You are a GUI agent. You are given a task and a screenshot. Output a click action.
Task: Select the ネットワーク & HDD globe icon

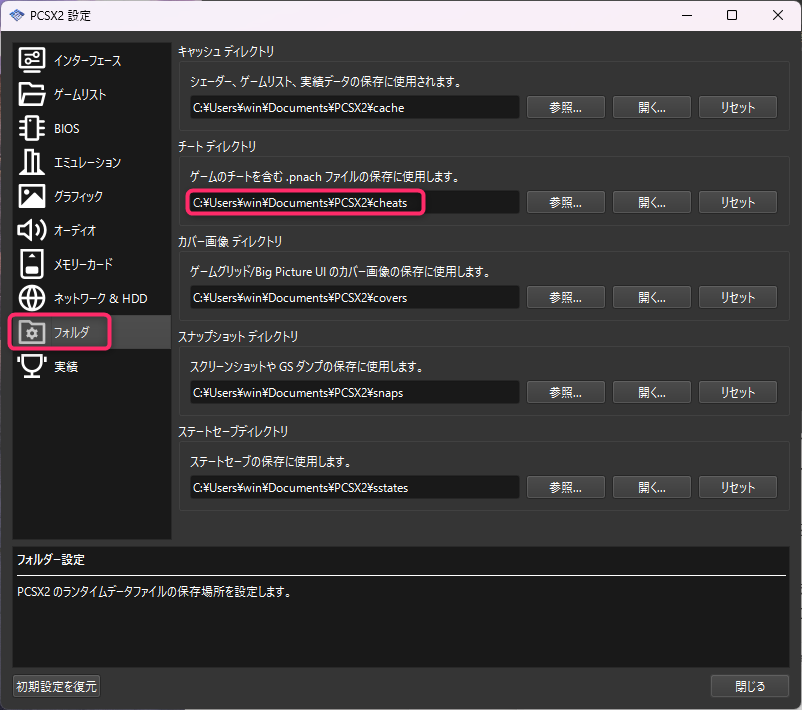32,298
